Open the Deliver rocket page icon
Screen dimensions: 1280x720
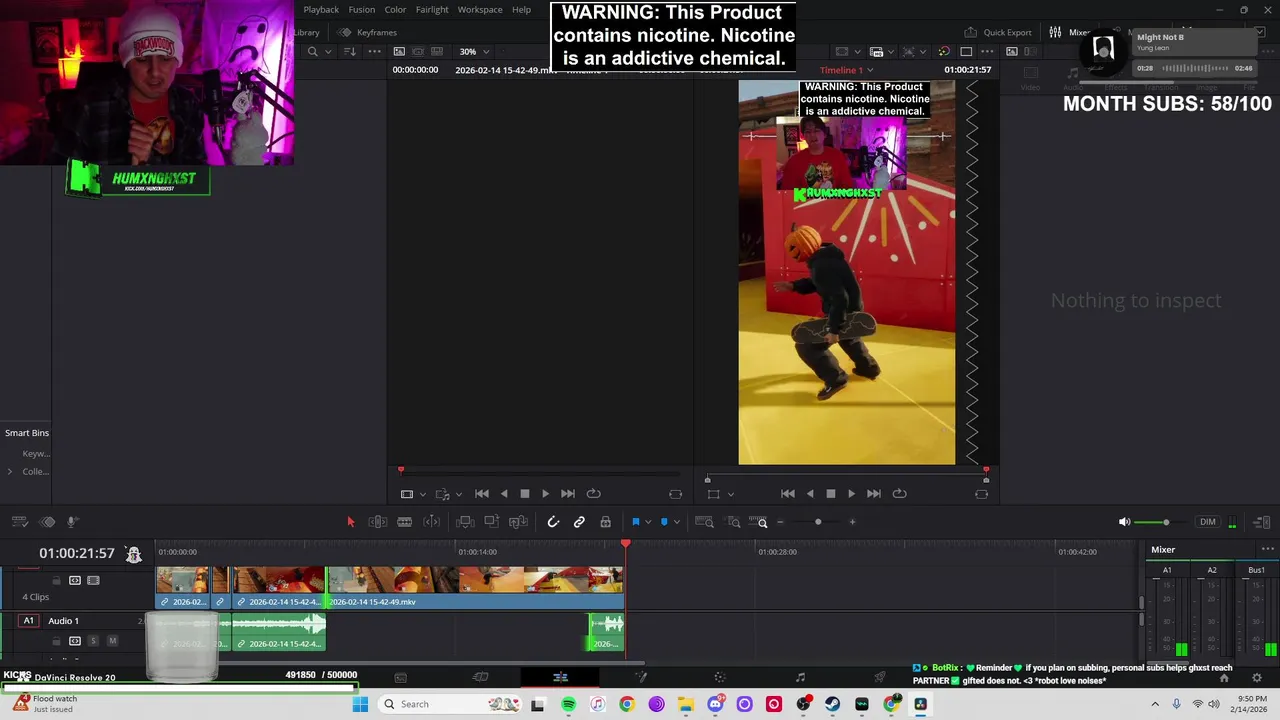point(880,677)
